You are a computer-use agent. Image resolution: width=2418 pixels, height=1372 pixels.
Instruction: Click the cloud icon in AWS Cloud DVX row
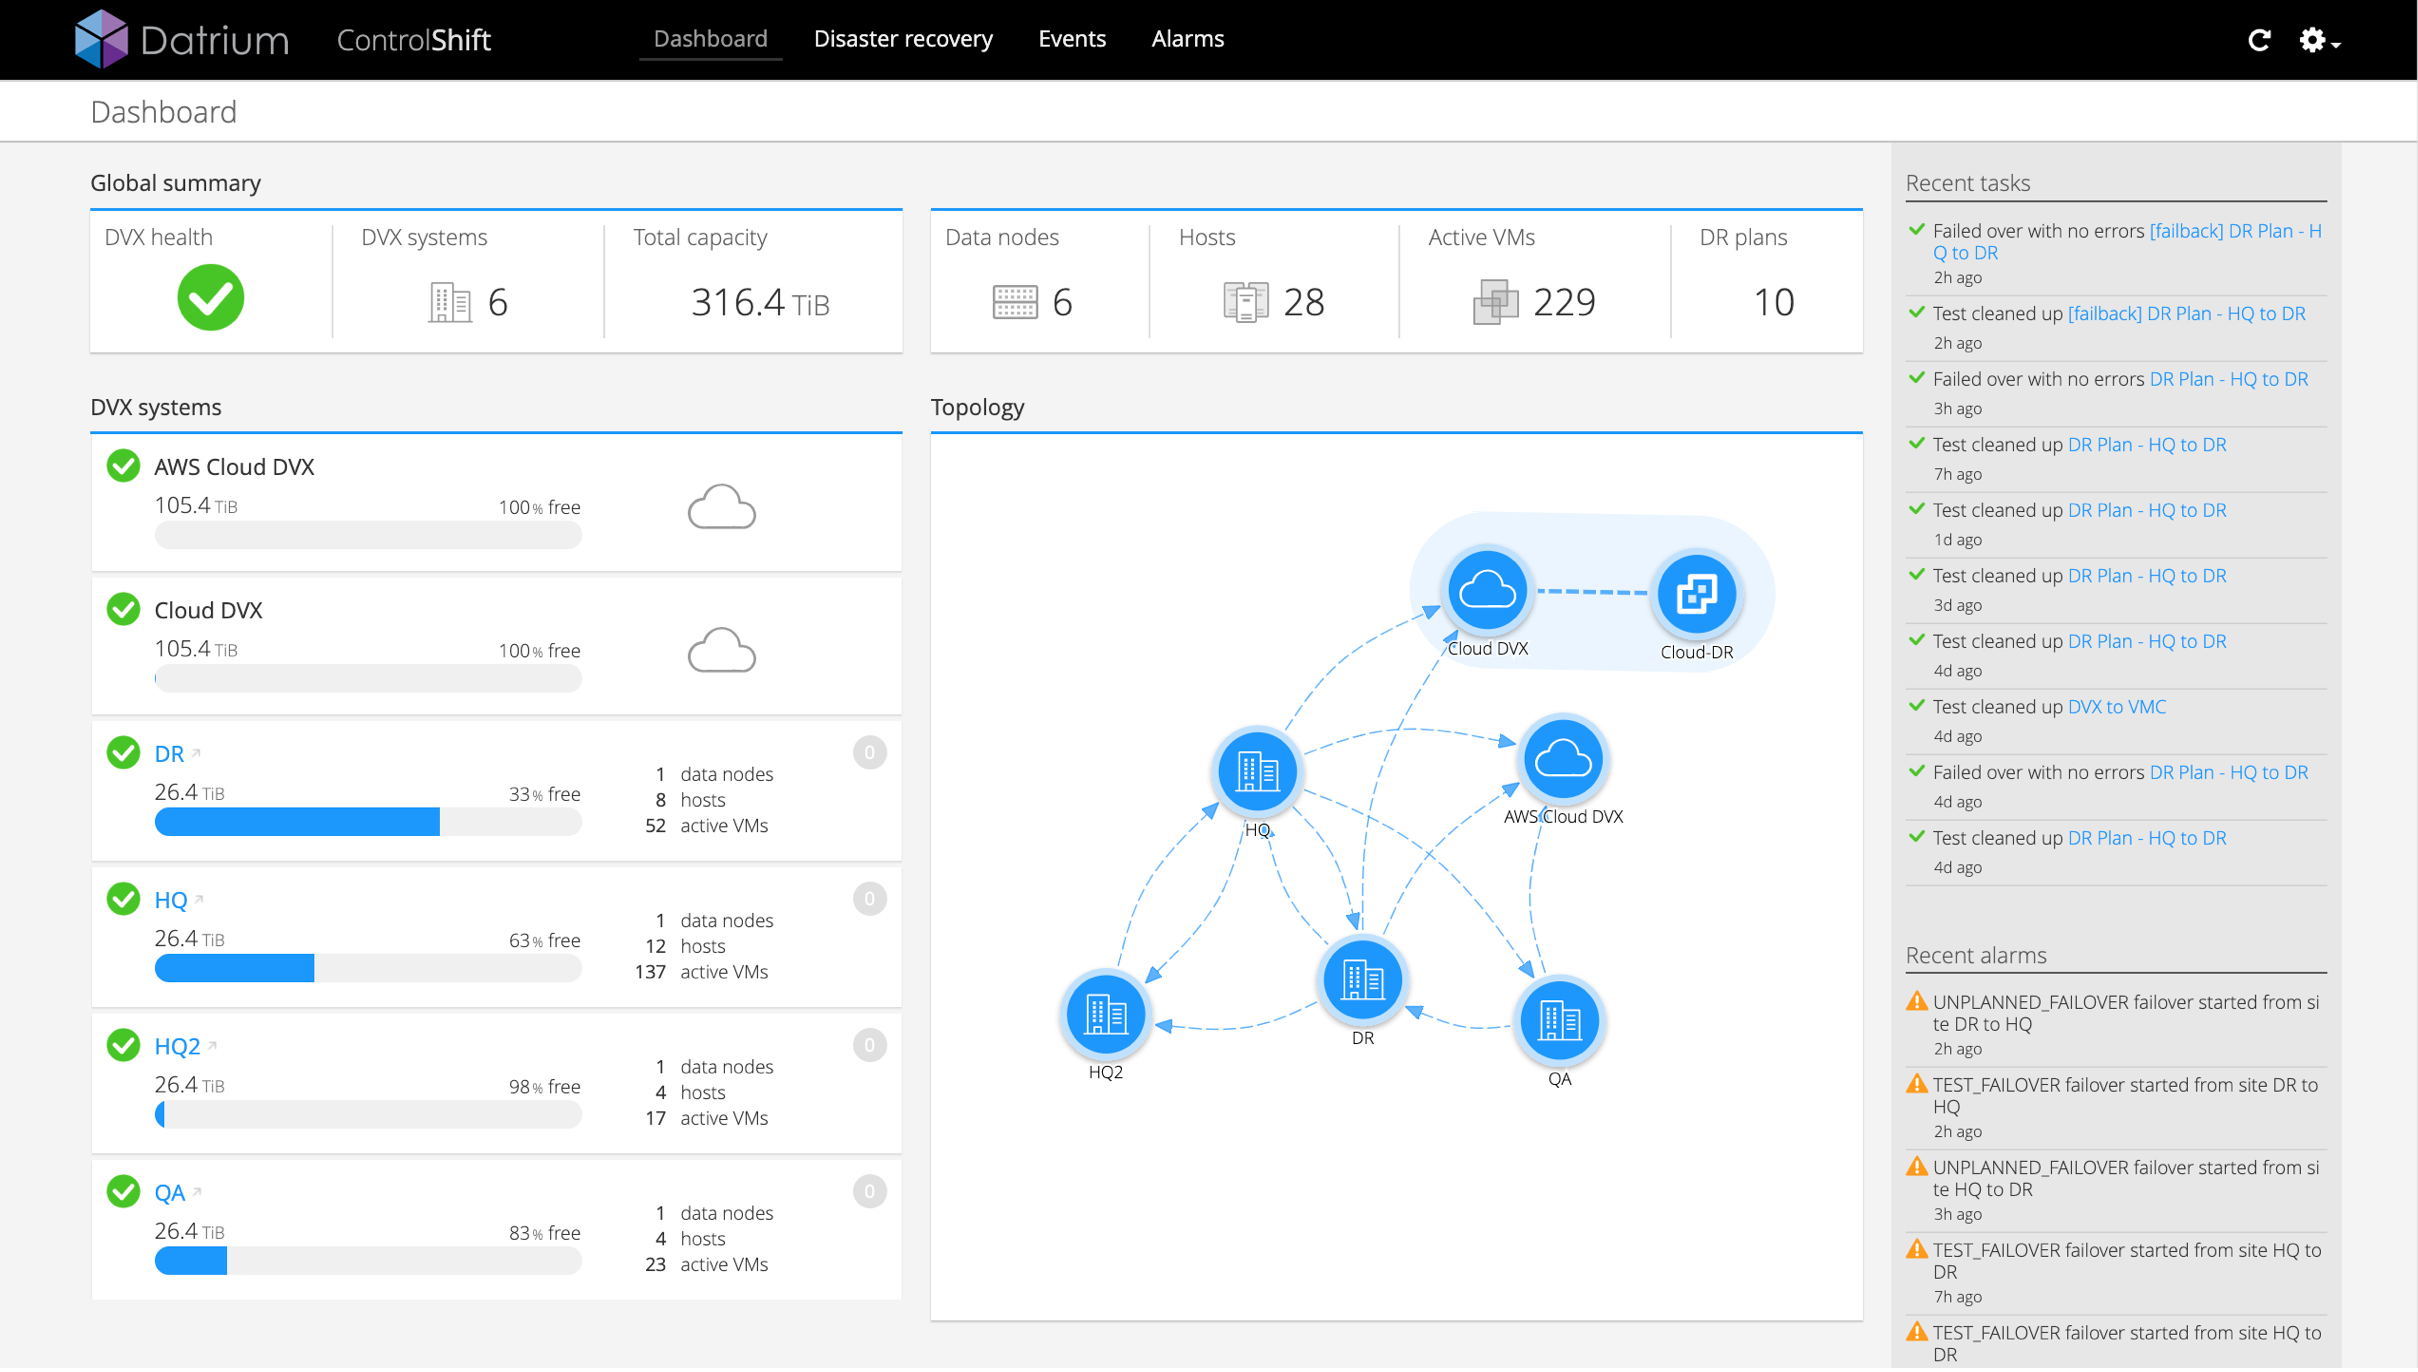(x=721, y=507)
